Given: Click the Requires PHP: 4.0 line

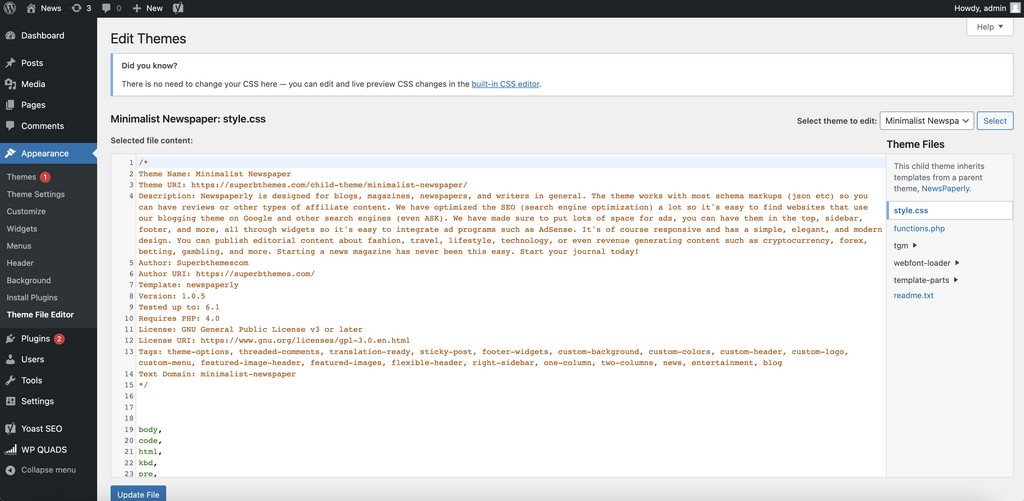Looking at the screenshot, I should [x=179, y=318].
